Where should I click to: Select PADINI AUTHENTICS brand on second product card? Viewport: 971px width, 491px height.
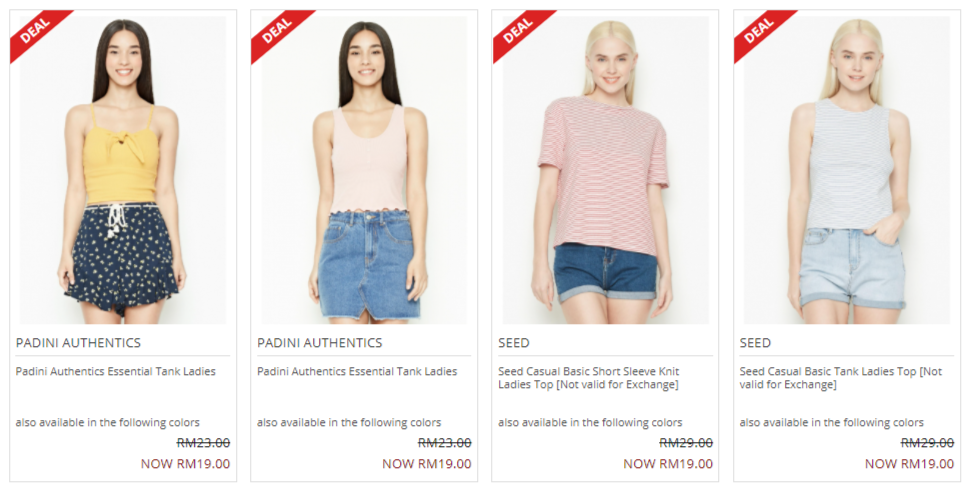pos(320,342)
